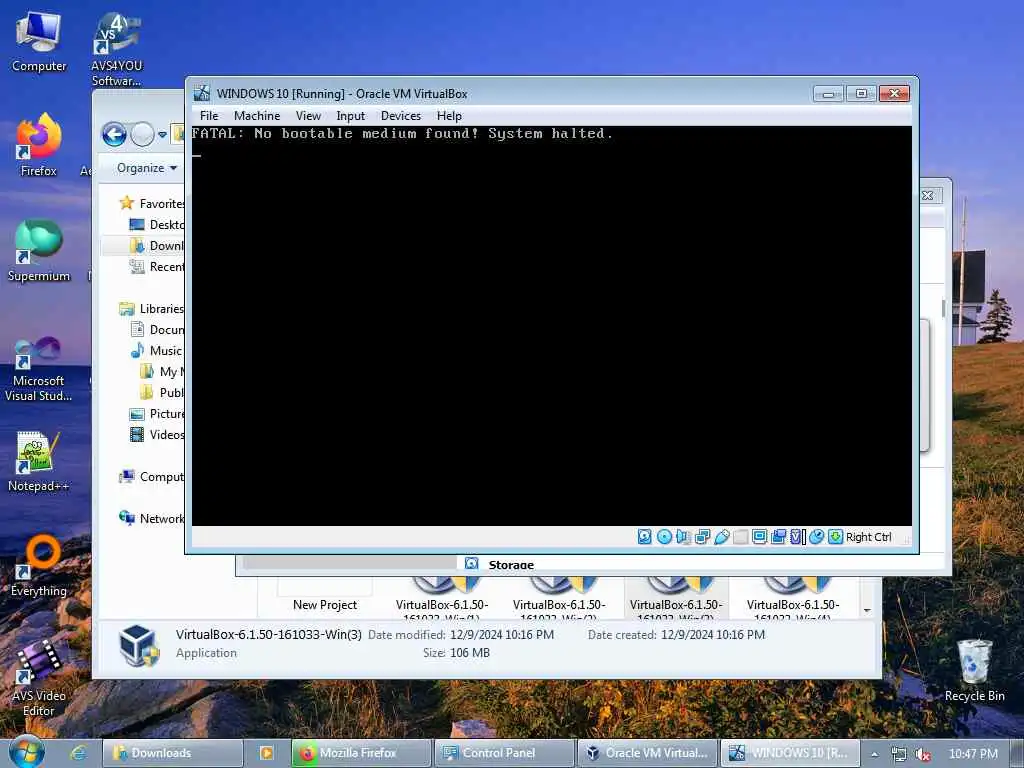Select Desktop under Favorites in explorer
Screen dimensions: 1024x768
point(157,225)
